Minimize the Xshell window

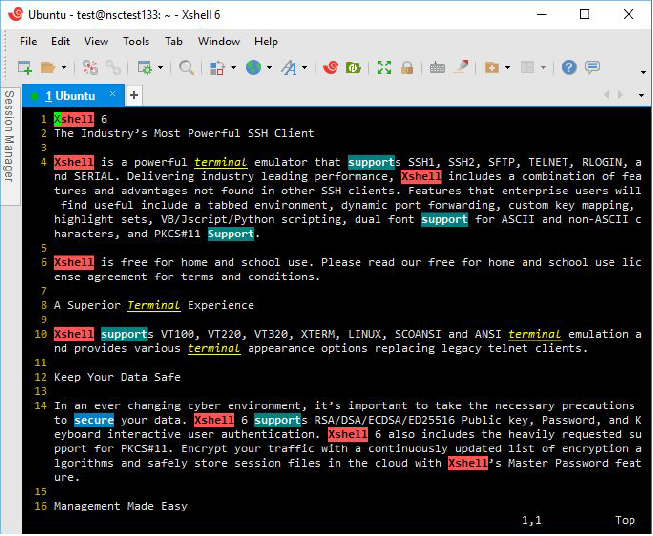tap(542, 14)
